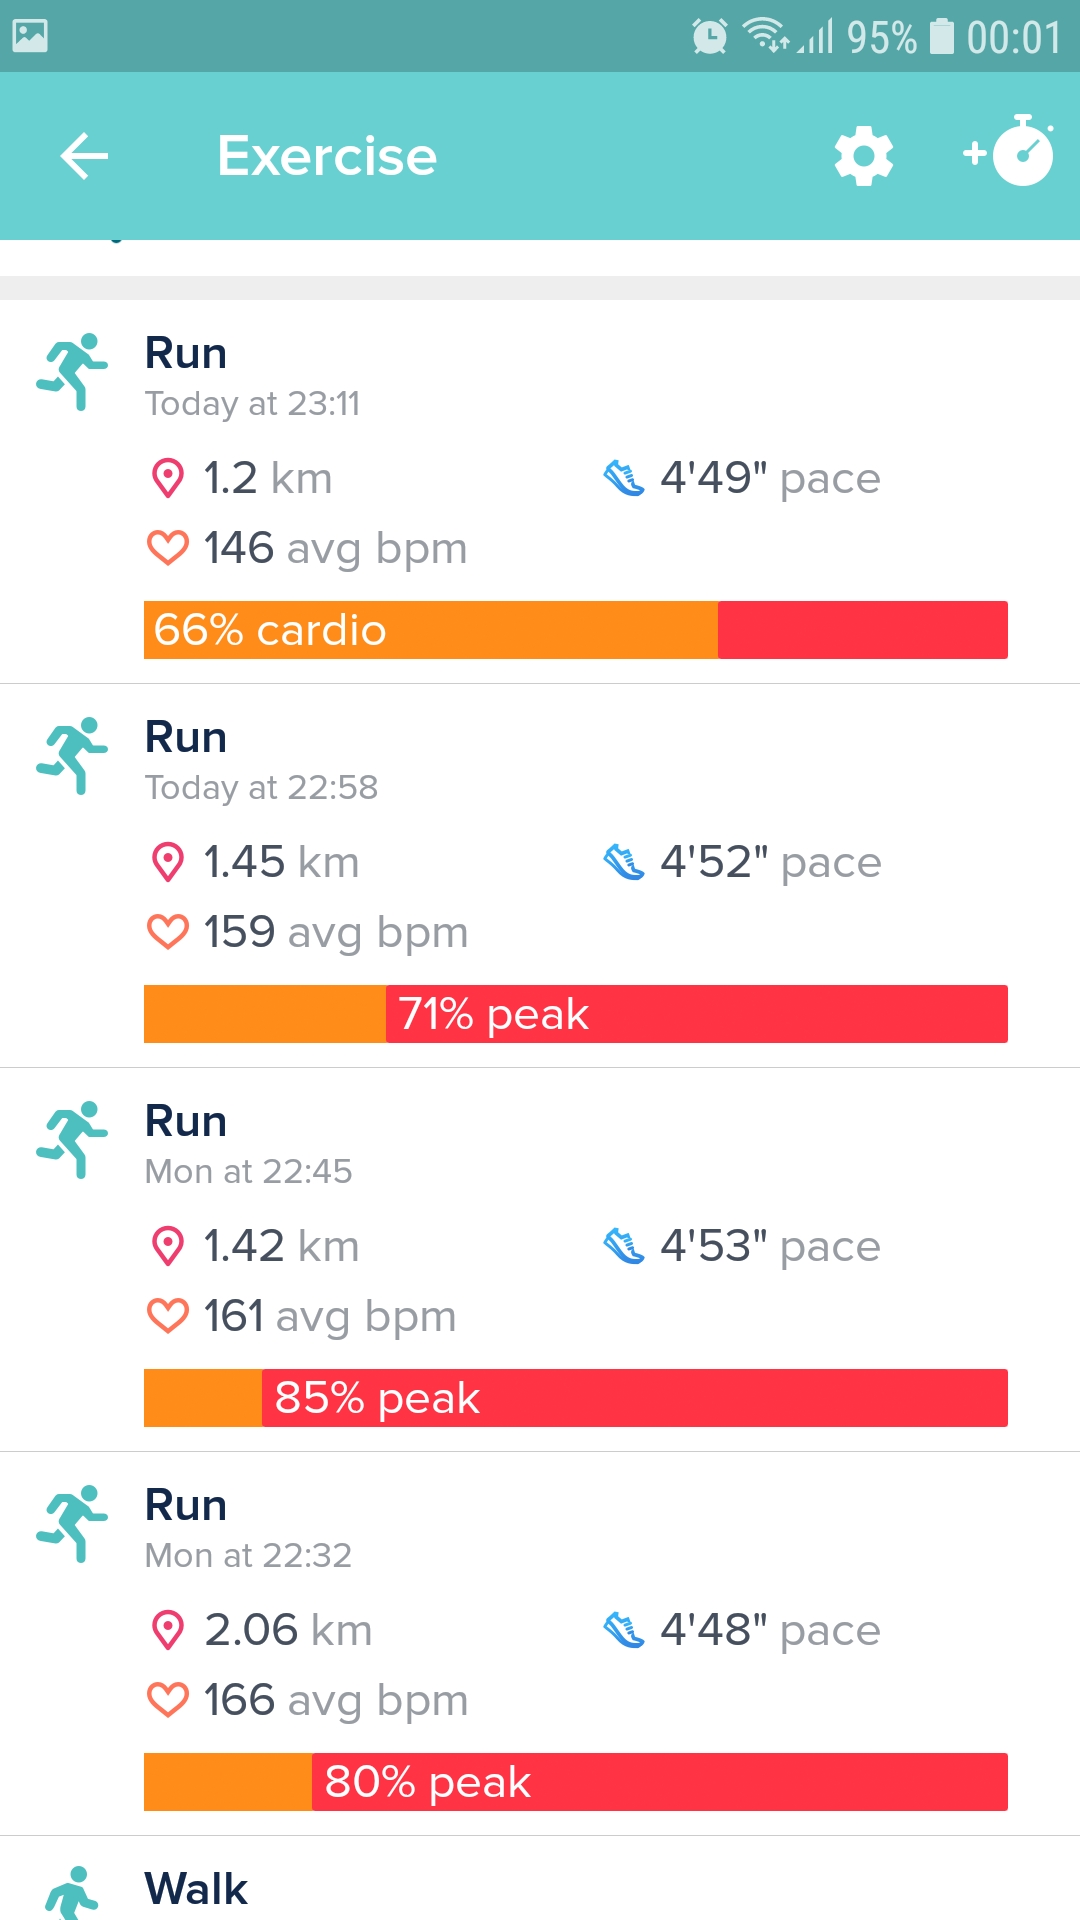1080x1920 pixels.
Task: Tap the walking figure icon
Action: click(x=72, y=1893)
